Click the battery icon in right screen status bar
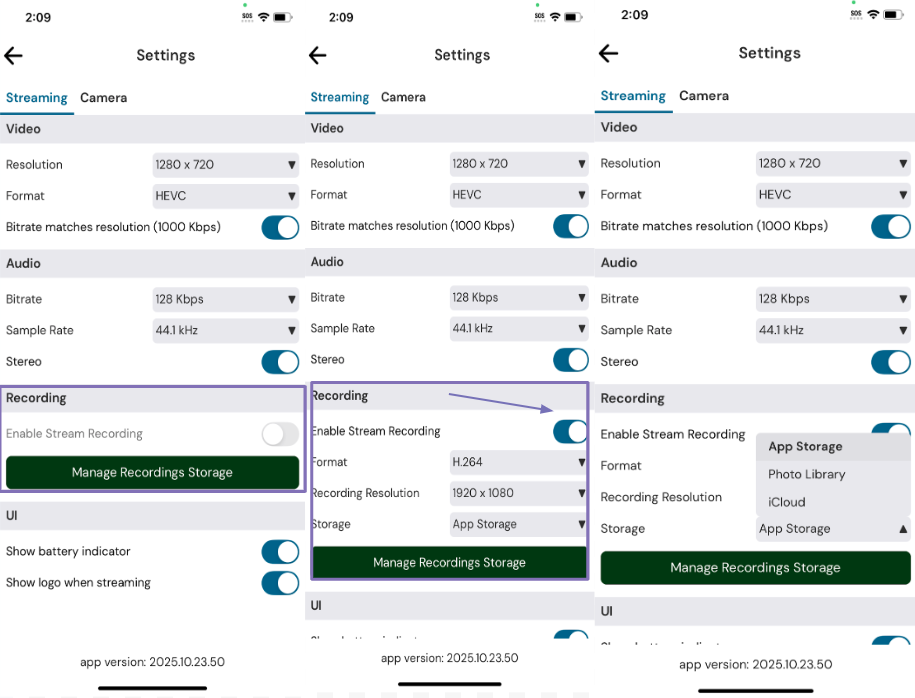The width and height of the screenshot is (915, 698). click(x=892, y=14)
